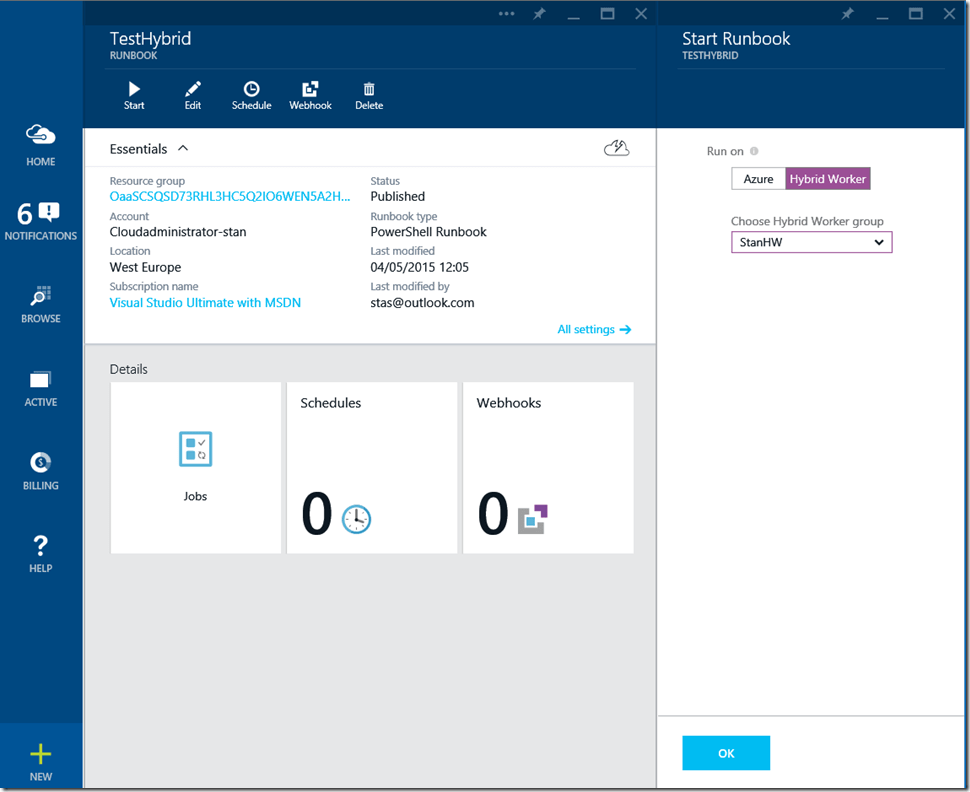Open Help from the sidebar
The height and width of the screenshot is (792, 970).
click(x=41, y=553)
